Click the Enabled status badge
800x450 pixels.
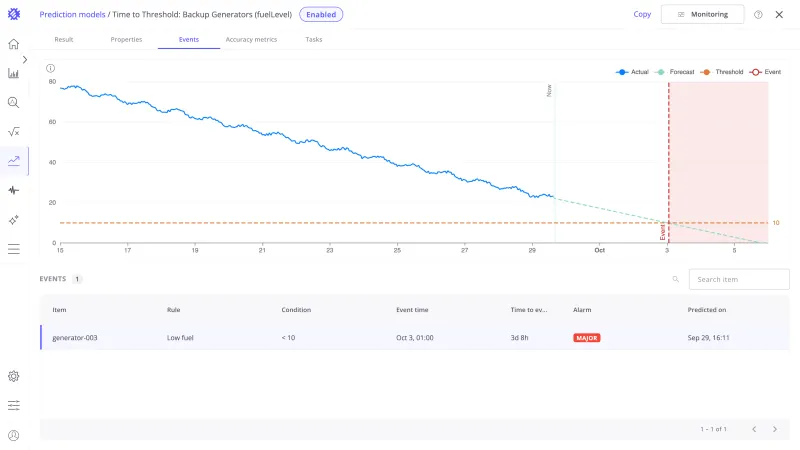321,14
